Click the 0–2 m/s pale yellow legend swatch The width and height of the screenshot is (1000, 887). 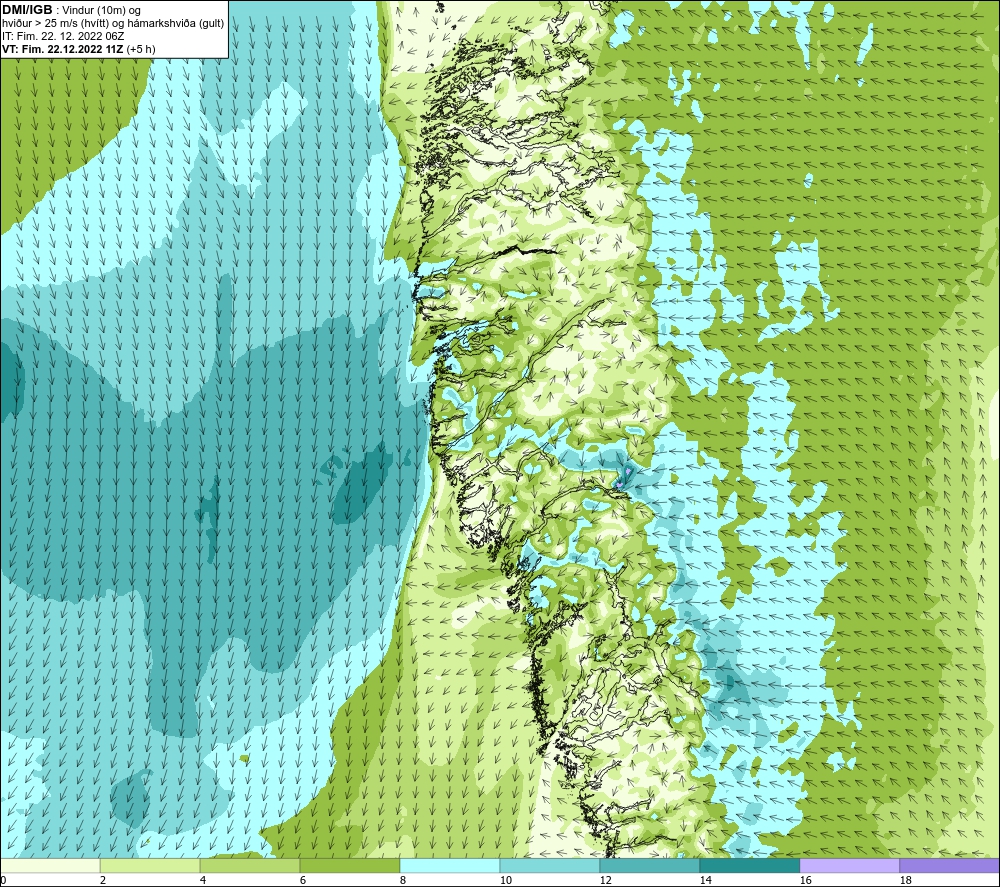[50, 865]
